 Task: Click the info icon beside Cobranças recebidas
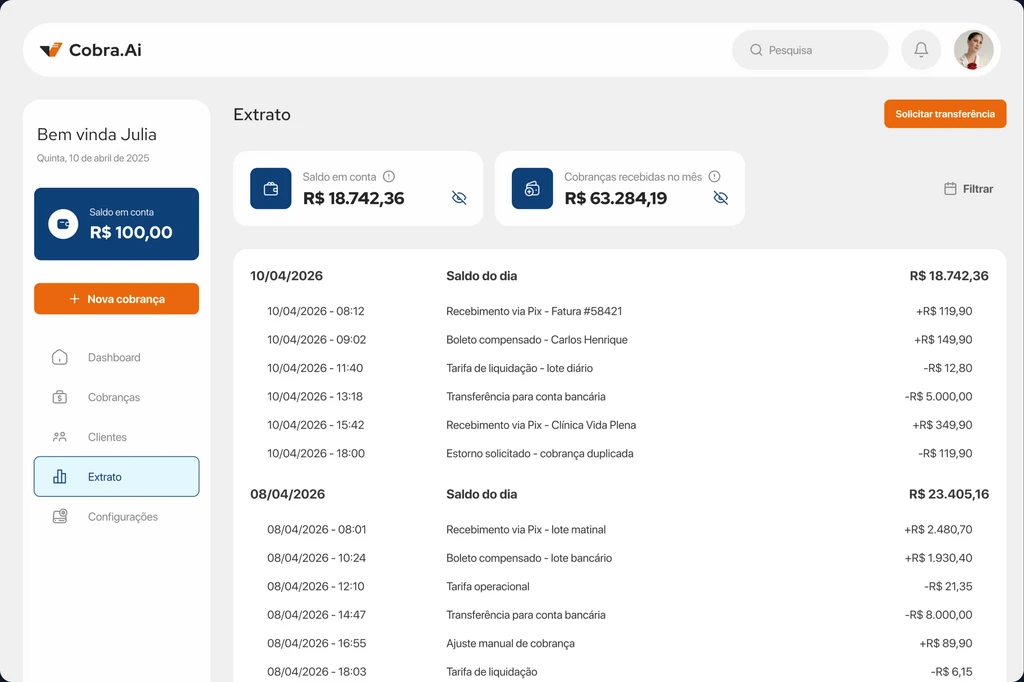(714, 176)
